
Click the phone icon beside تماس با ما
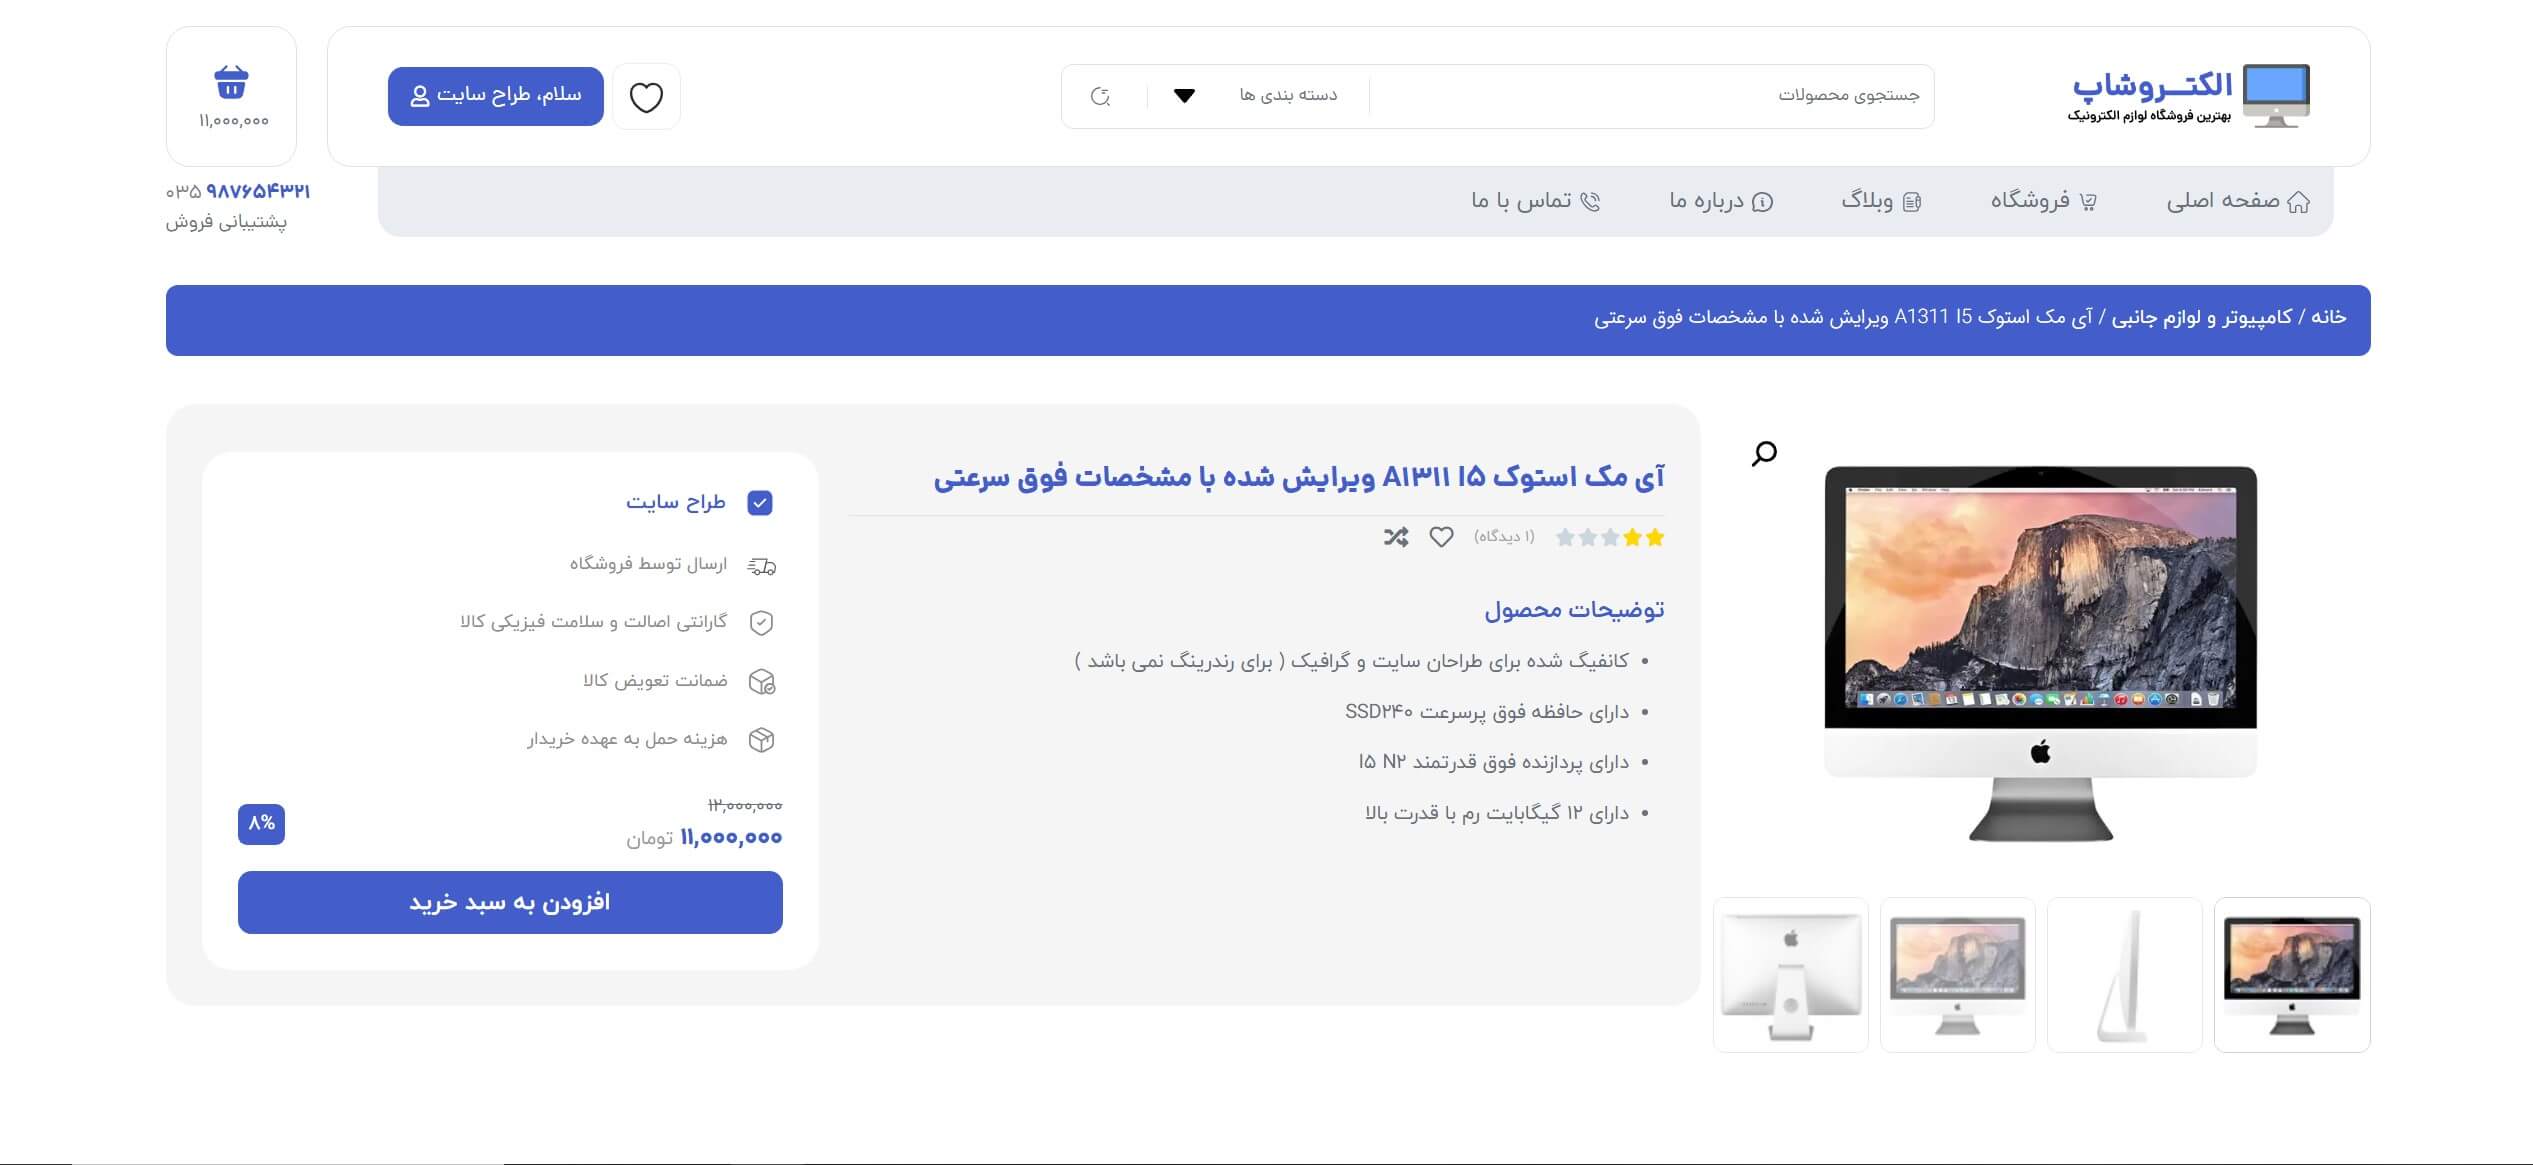click(1590, 202)
